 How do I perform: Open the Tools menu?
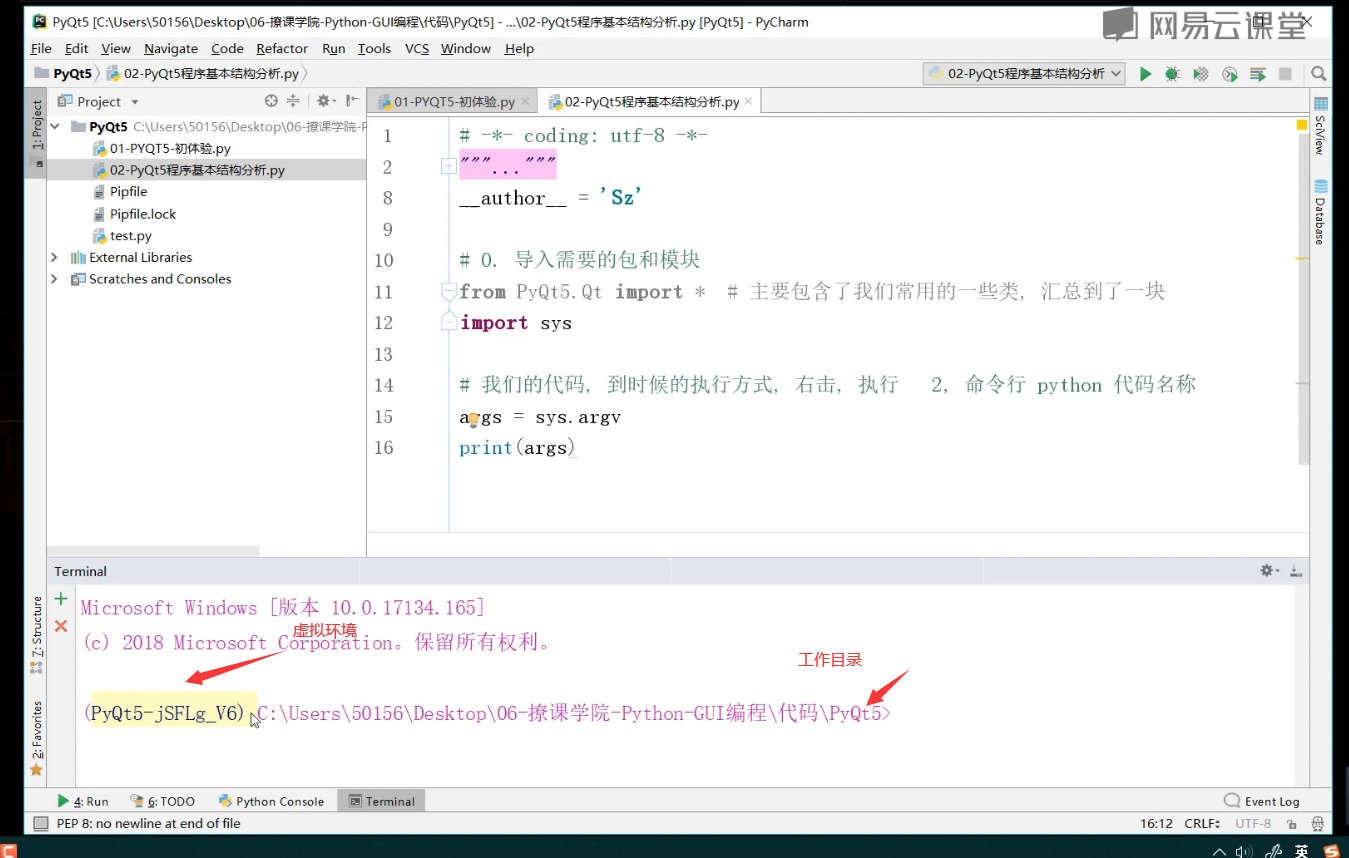(x=375, y=48)
